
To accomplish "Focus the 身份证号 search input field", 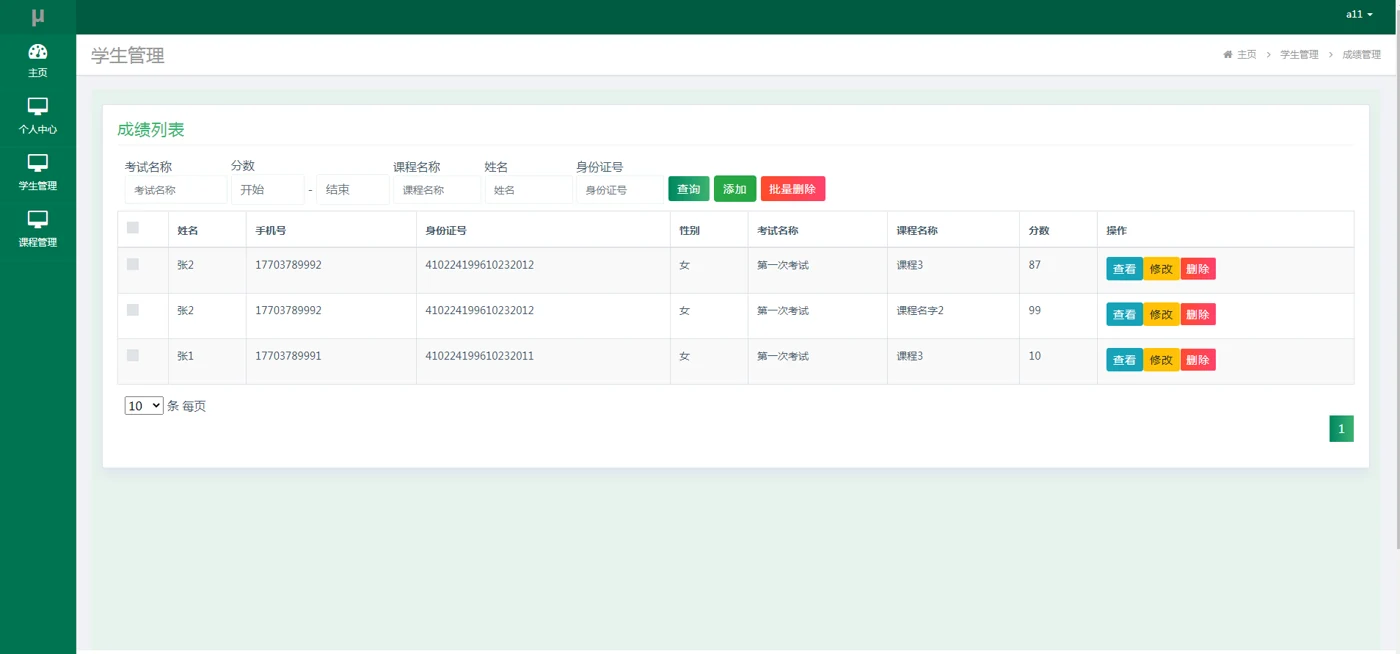I will 620,190.
